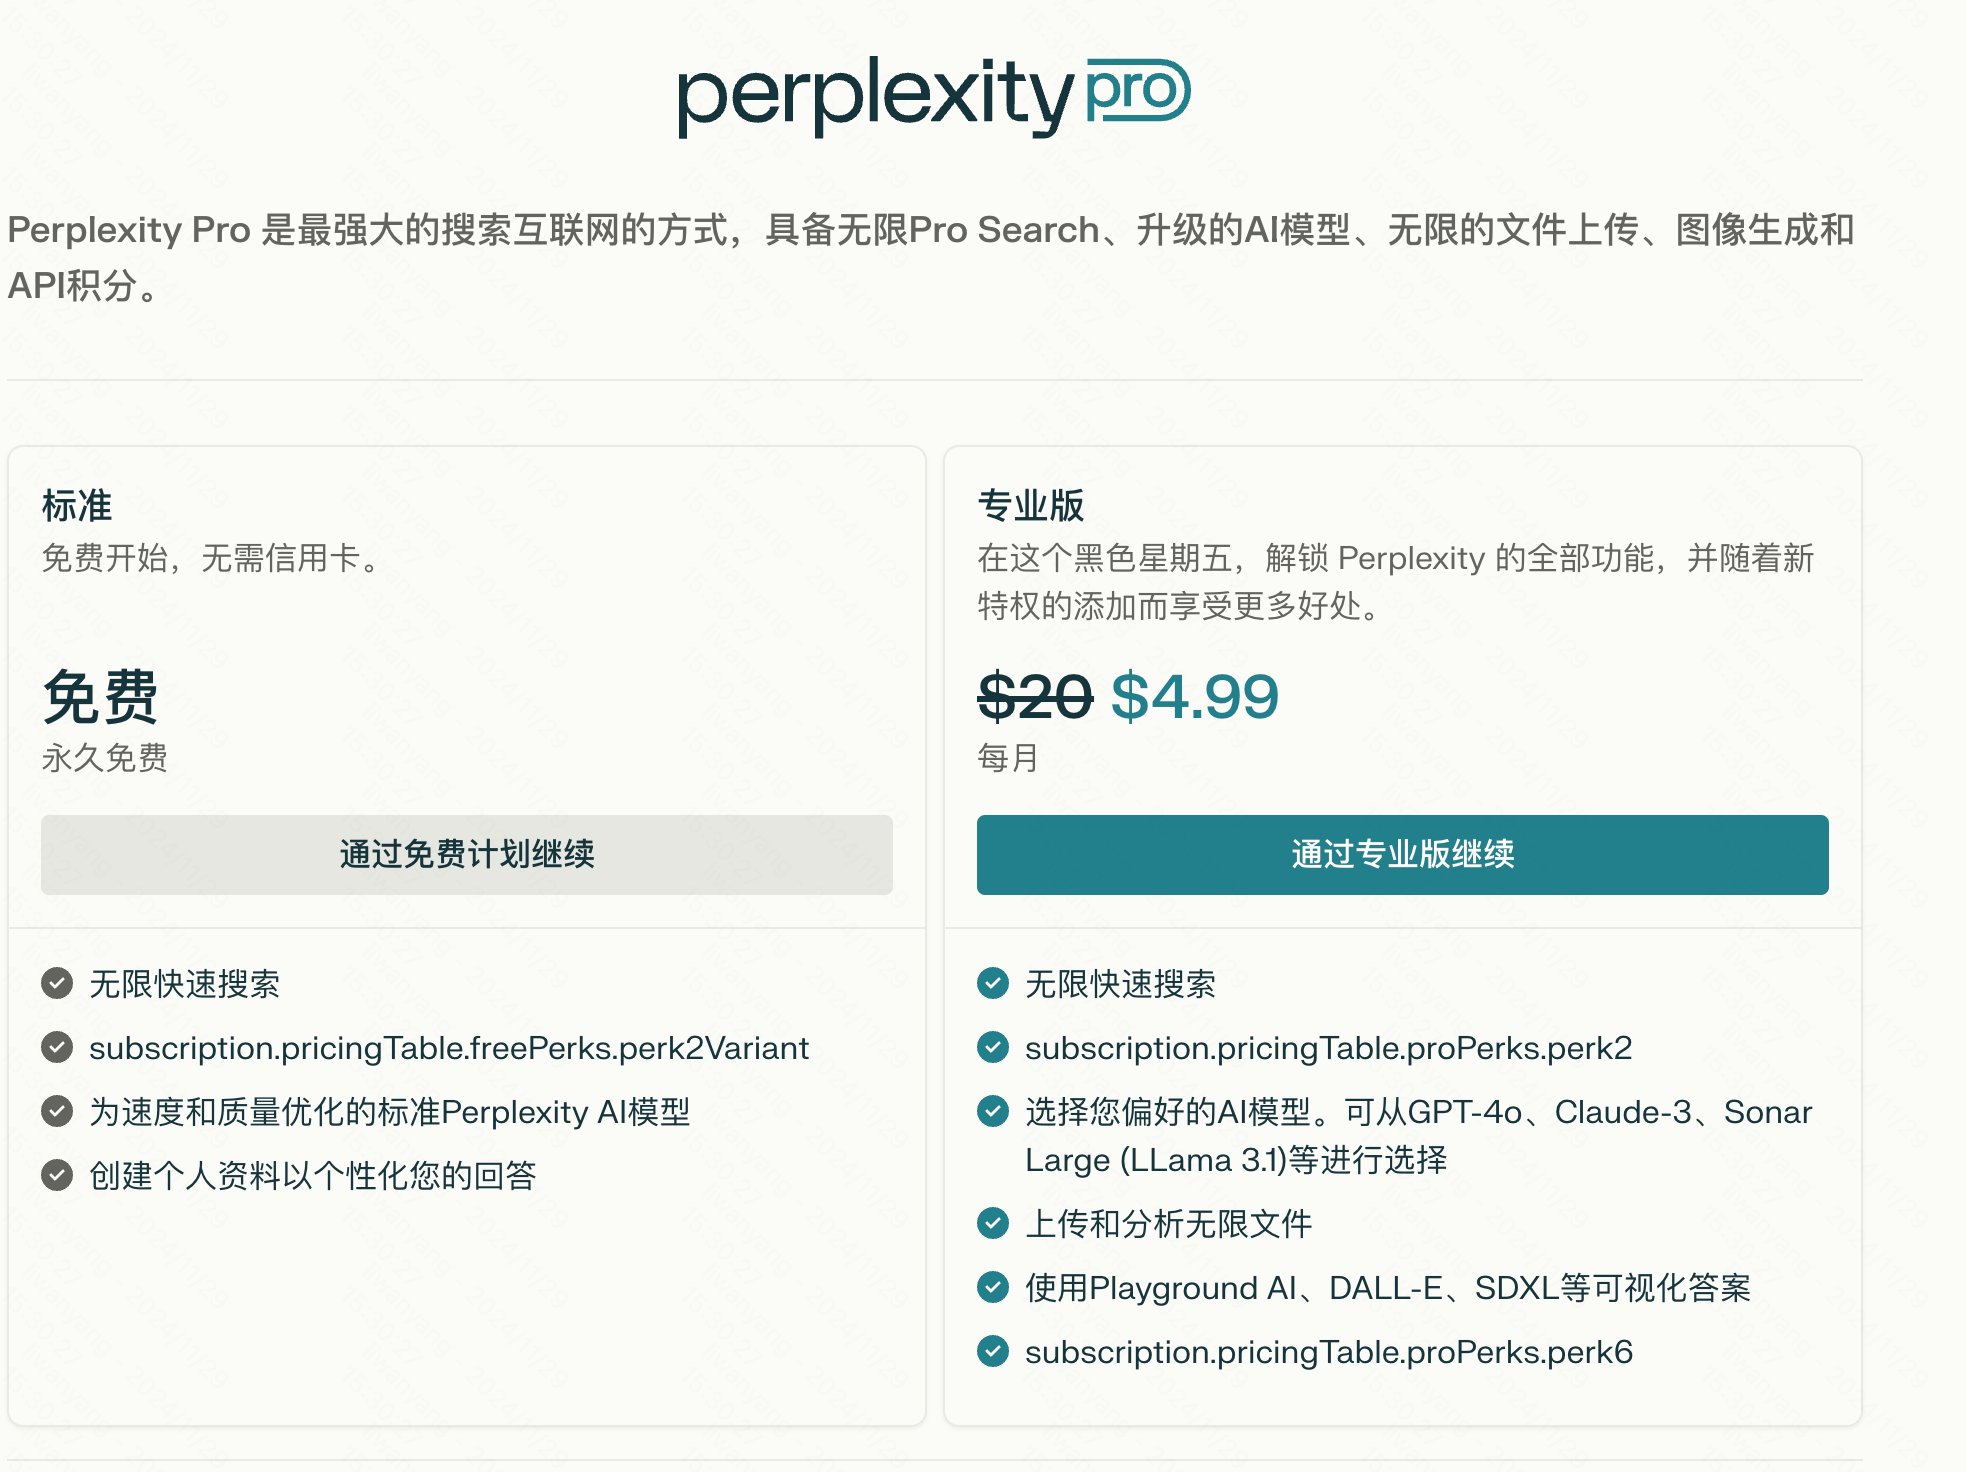The height and width of the screenshot is (1472, 1966).
Task: Click teal checkmark beside Pro plan 无限快速搜索
Action: (993, 984)
